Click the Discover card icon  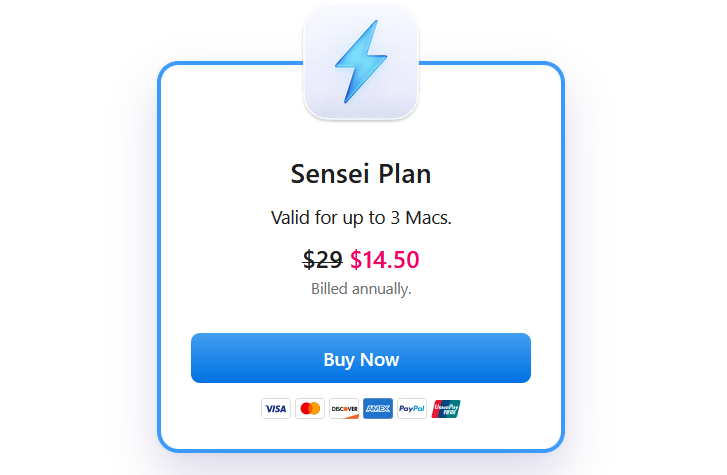point(344,408)
